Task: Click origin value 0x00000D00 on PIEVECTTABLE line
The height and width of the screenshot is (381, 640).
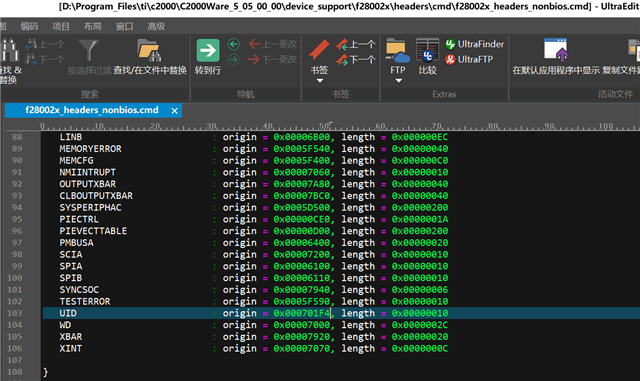Action: click(302, 231)
